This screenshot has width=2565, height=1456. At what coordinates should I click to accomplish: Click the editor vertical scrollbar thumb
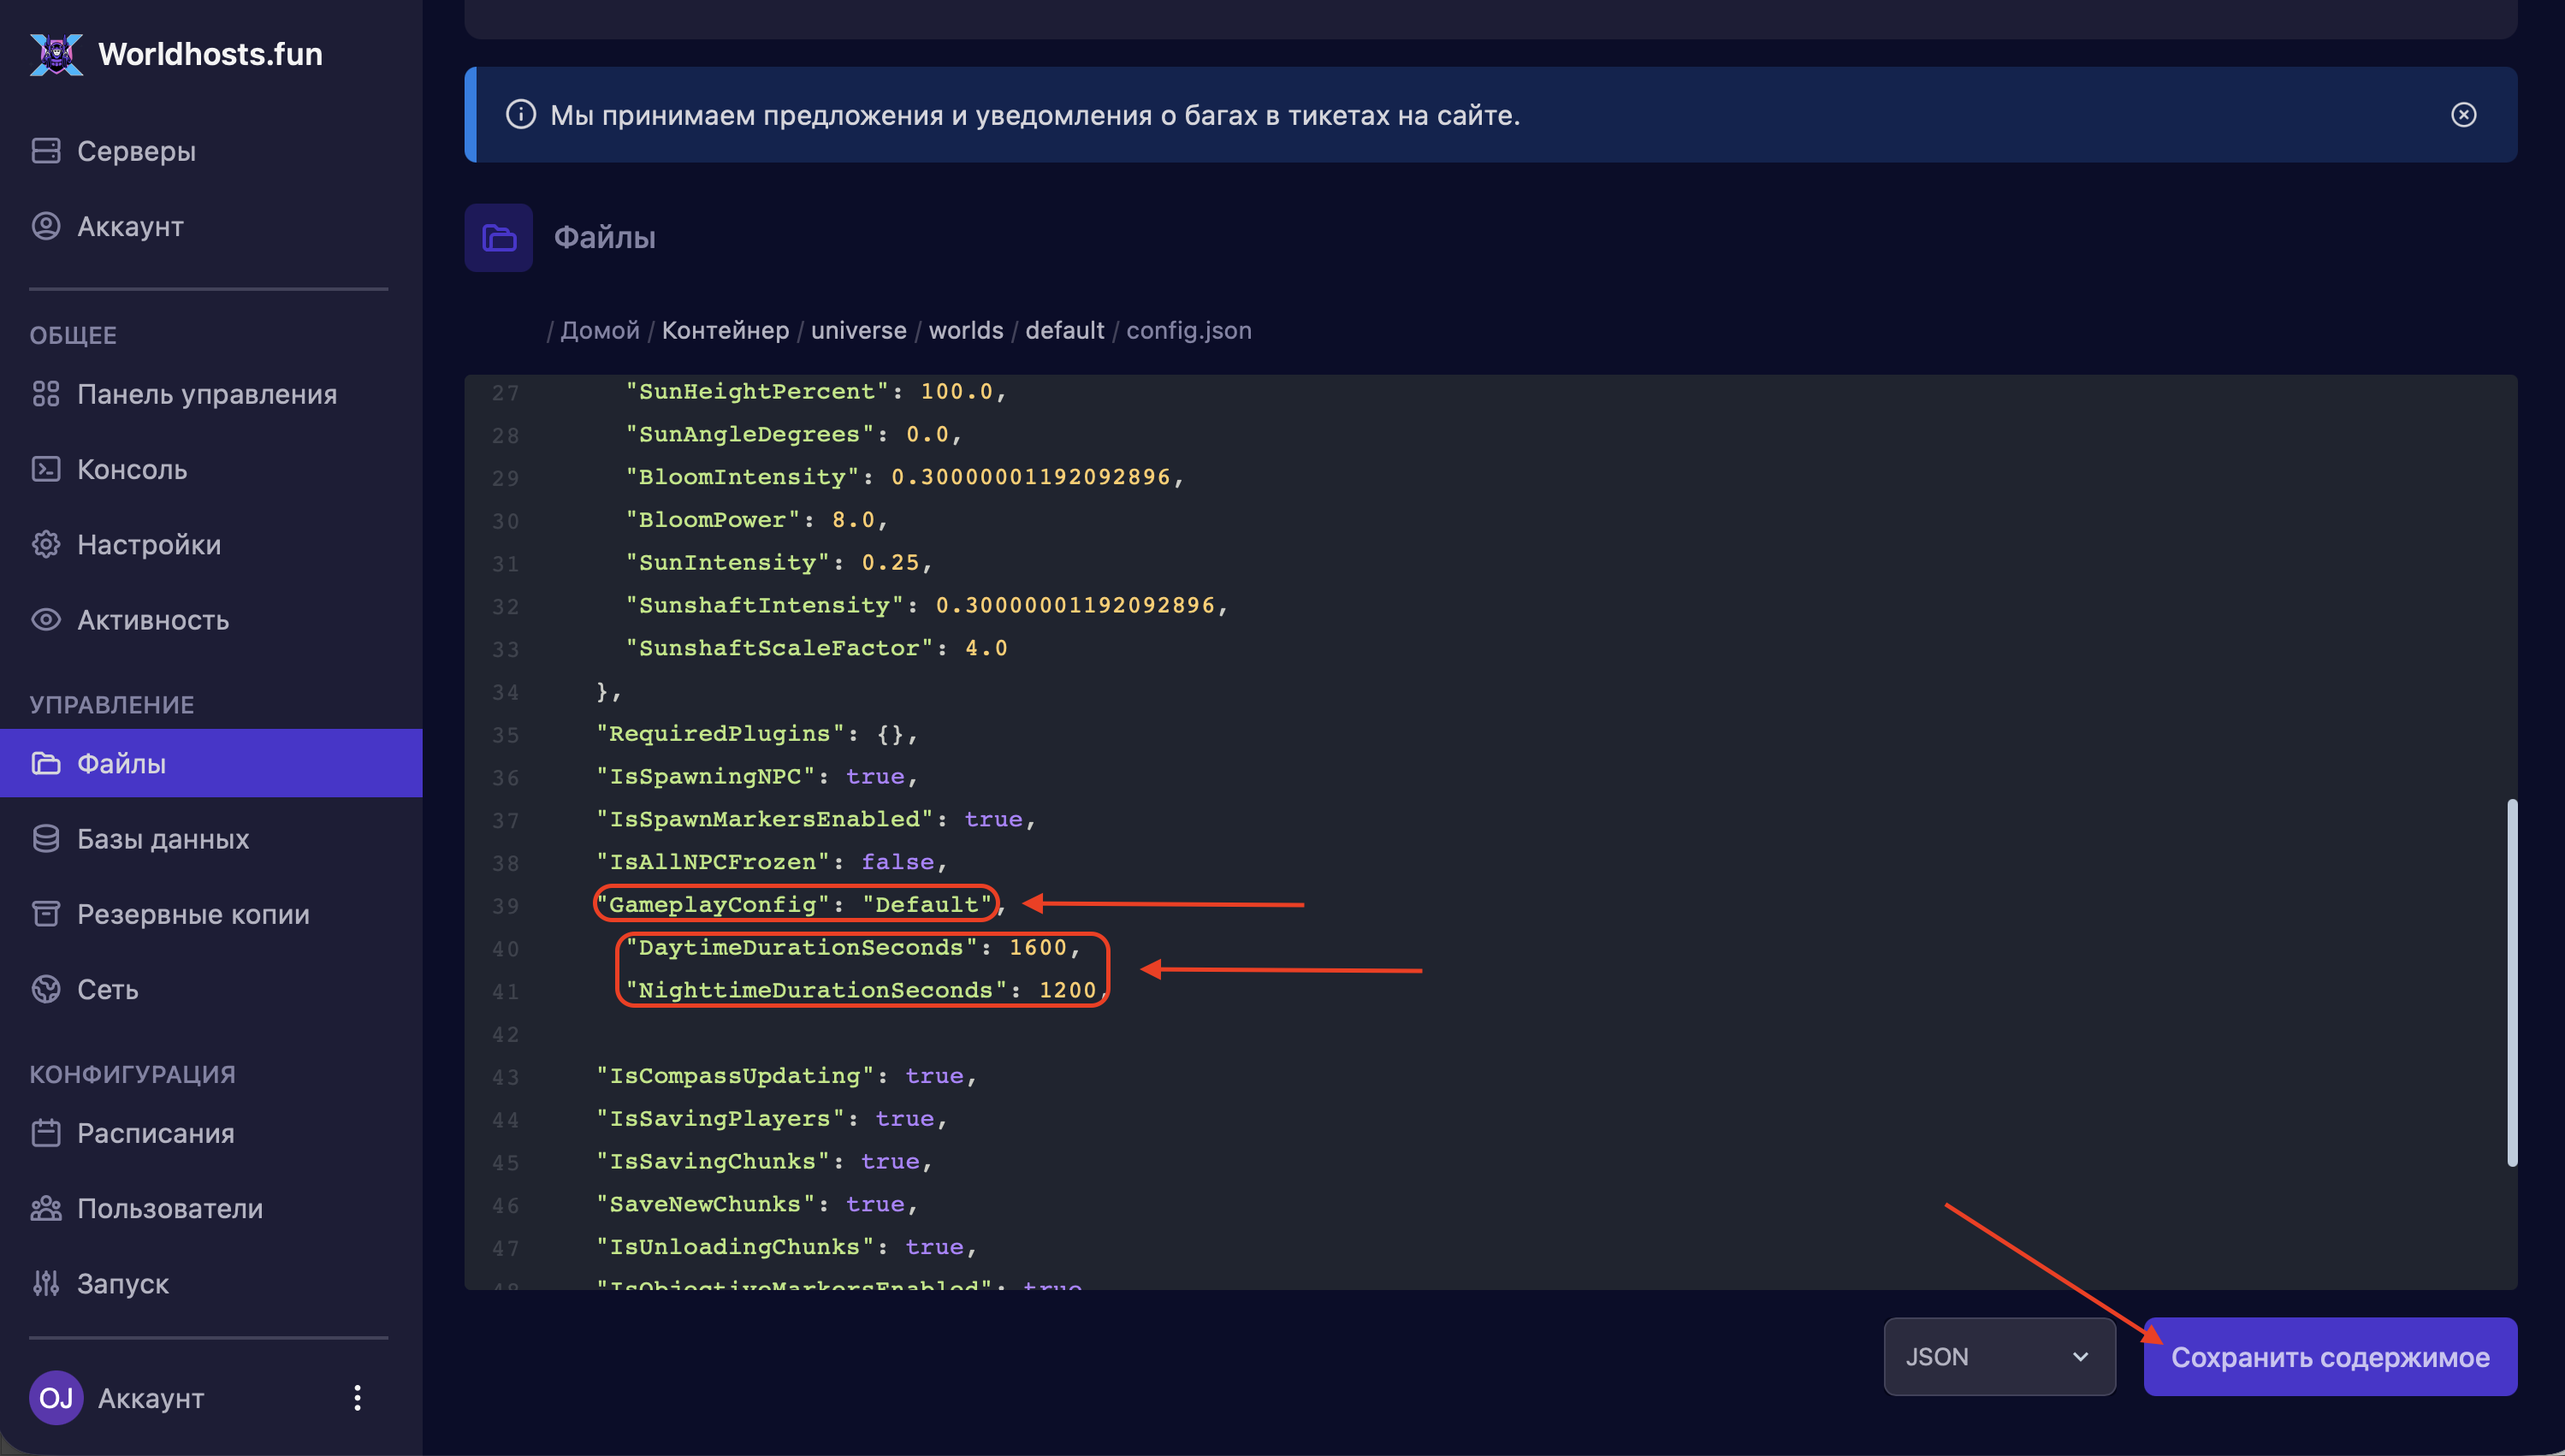2511,982
